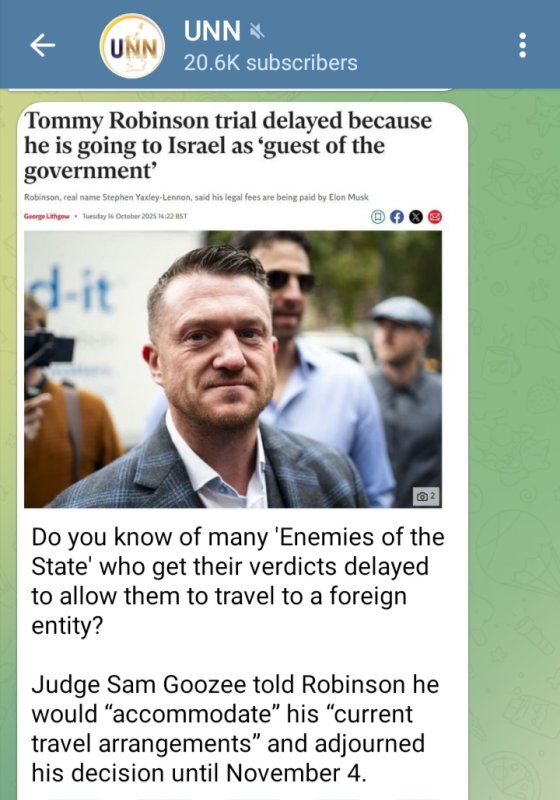The height and width of the screenshot is (800, 560).
Task: Select the Judge Sam Goozee paragraph
Action: pos(235,729)
